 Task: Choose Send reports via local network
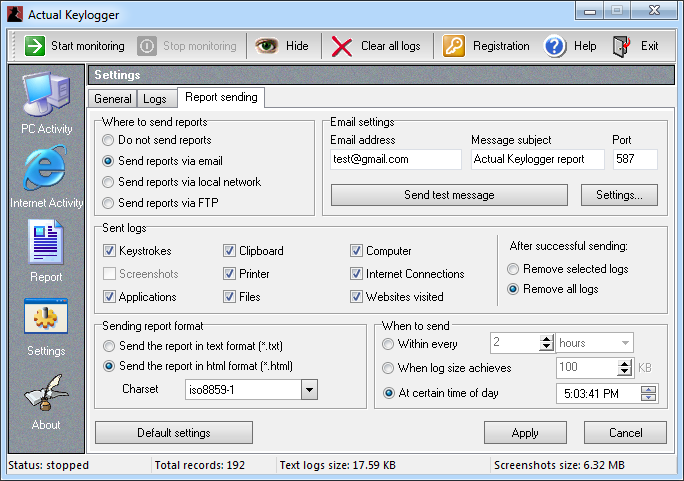pos(108,182)
